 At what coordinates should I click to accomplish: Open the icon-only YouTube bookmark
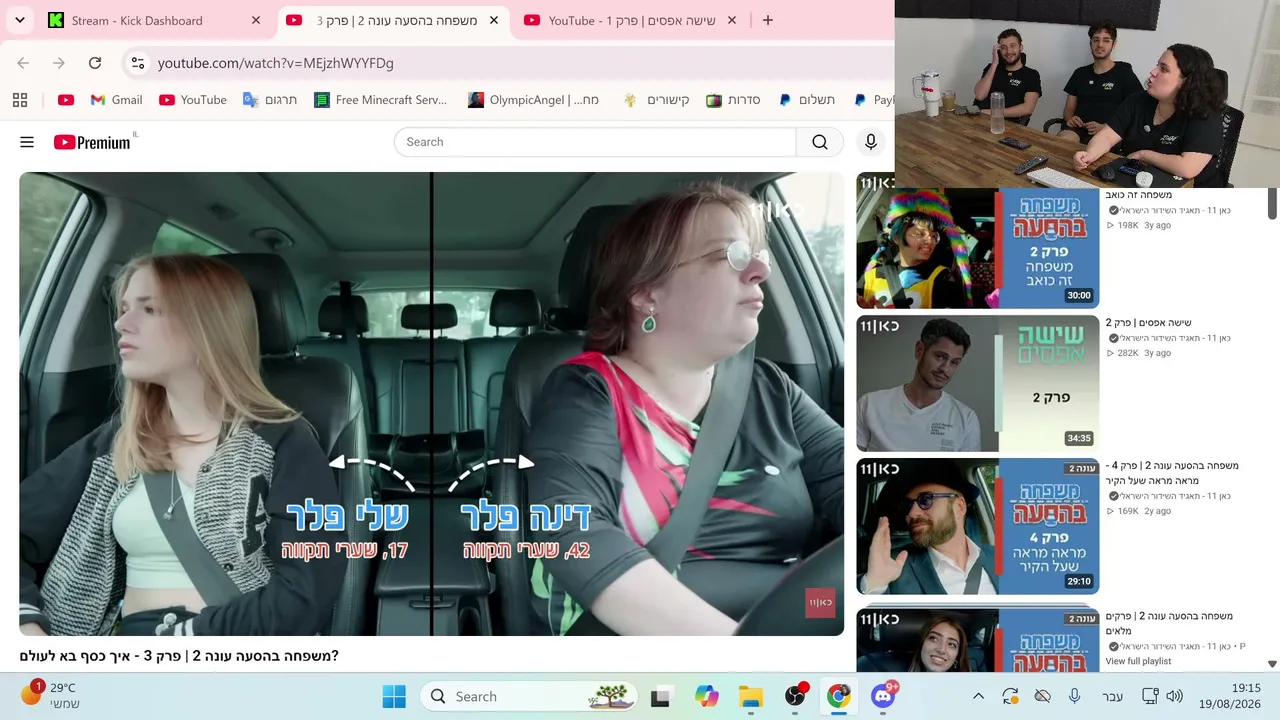click(66, 100)
